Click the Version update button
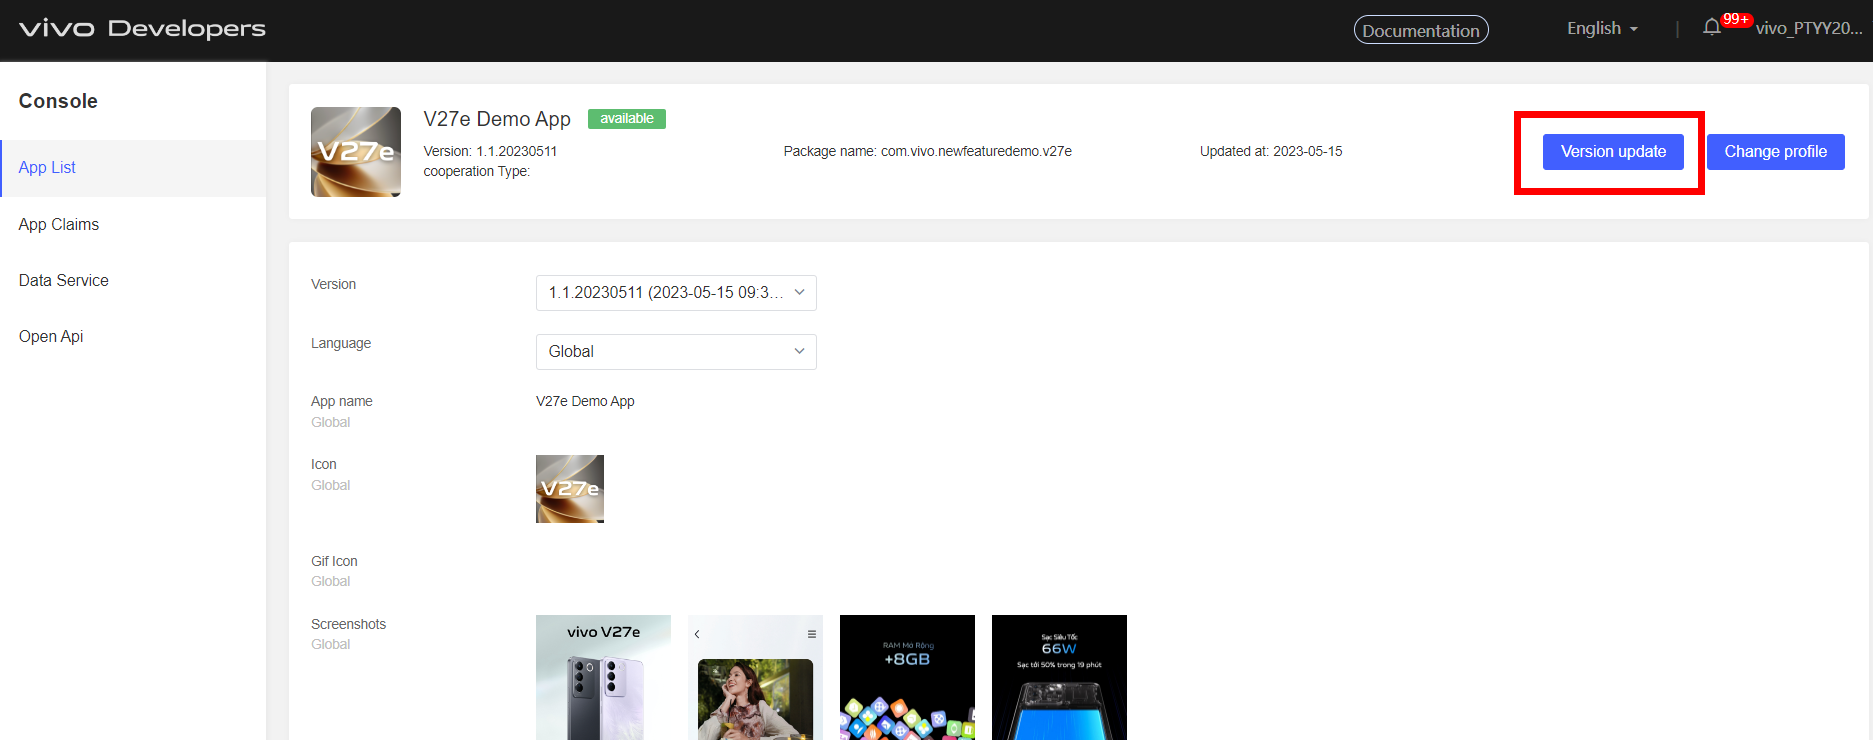Viewport: 1873px width, 740px height. 1613,152
